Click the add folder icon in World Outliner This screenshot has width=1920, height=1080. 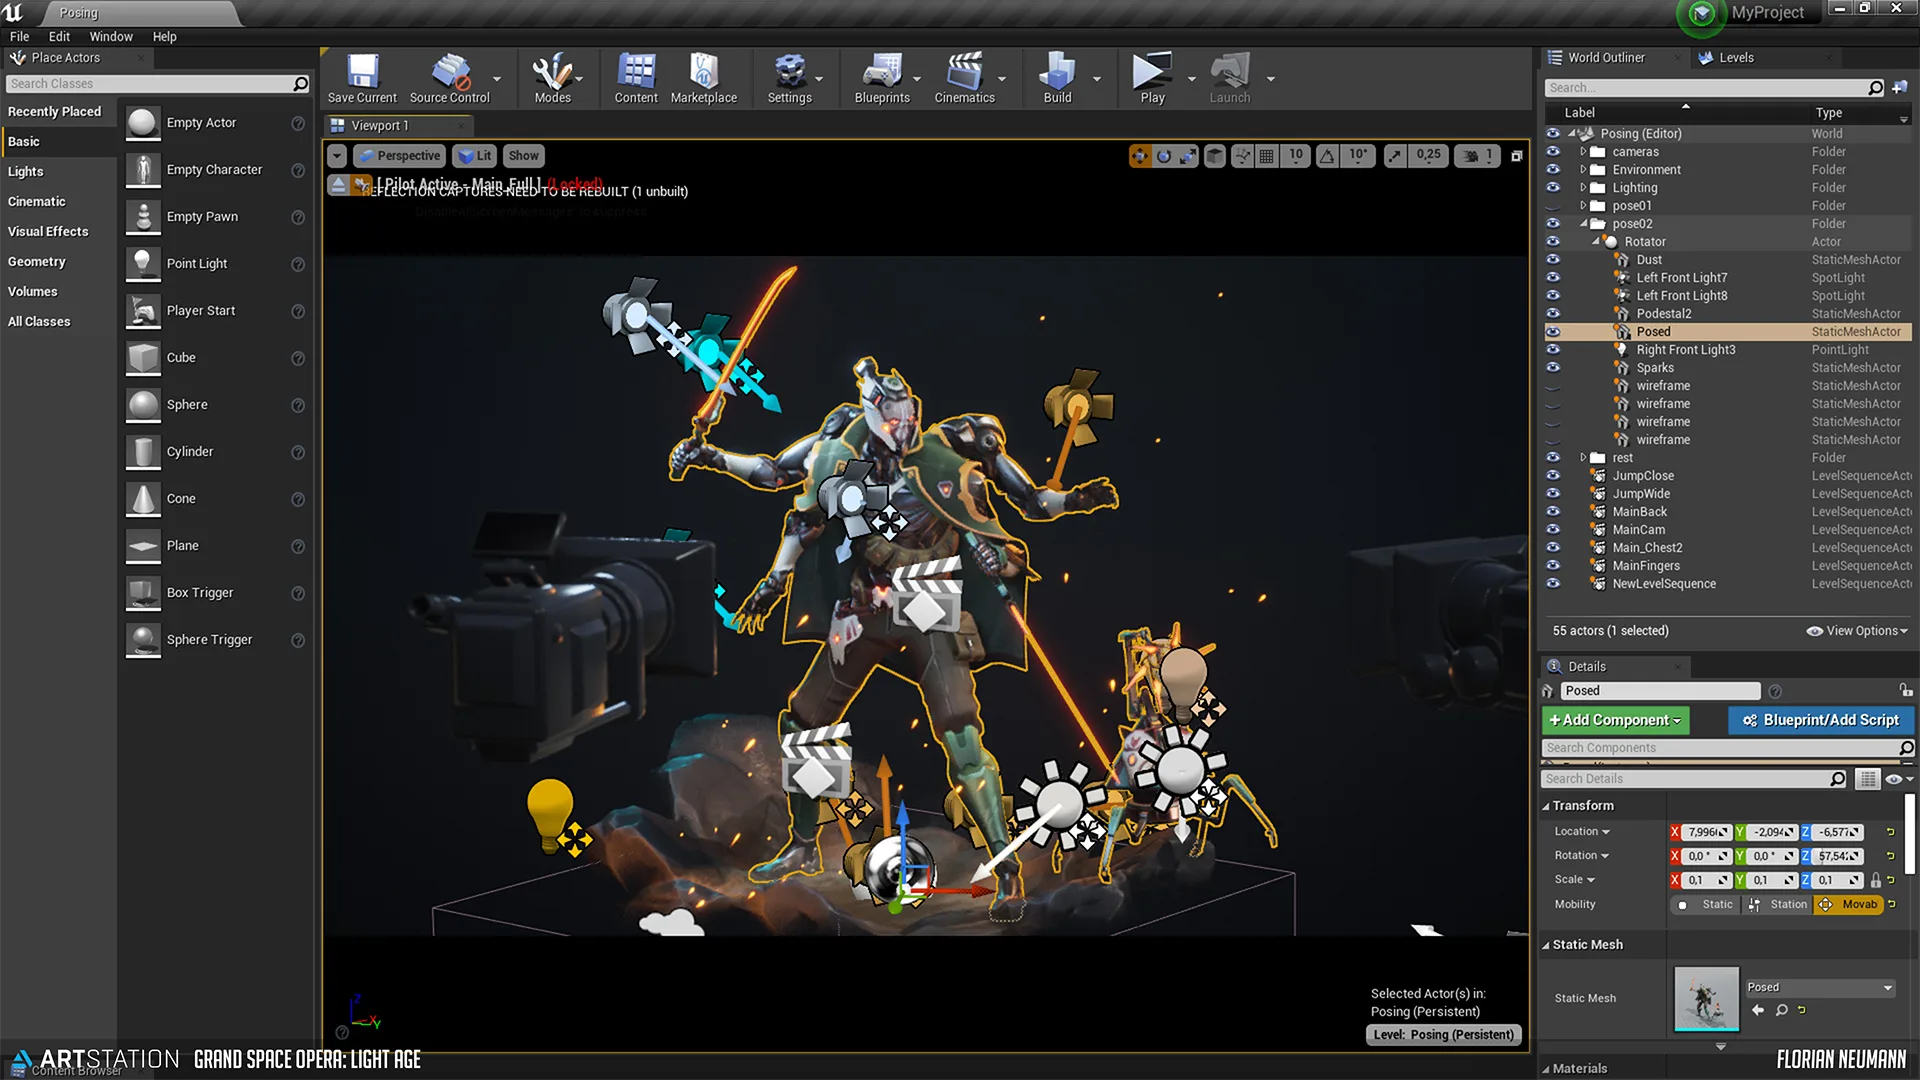(1900, 88)
